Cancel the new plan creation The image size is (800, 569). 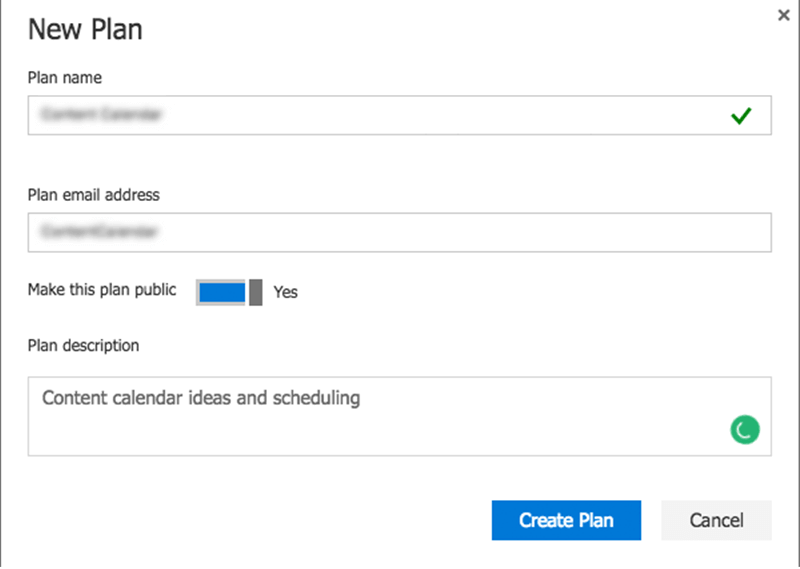(x=716, y=520)
